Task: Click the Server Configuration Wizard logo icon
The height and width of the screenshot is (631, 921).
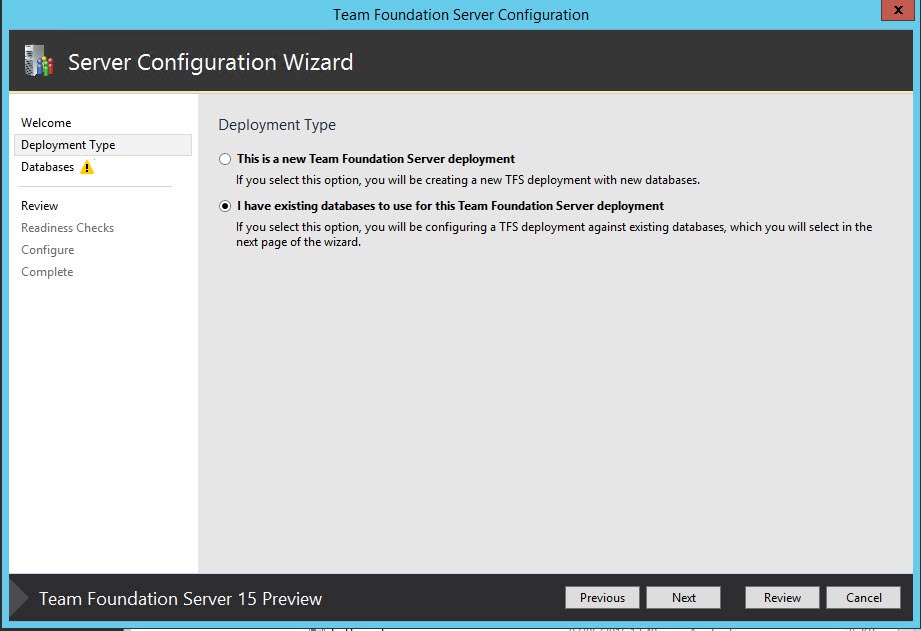Action: click(x=39, y=61)
